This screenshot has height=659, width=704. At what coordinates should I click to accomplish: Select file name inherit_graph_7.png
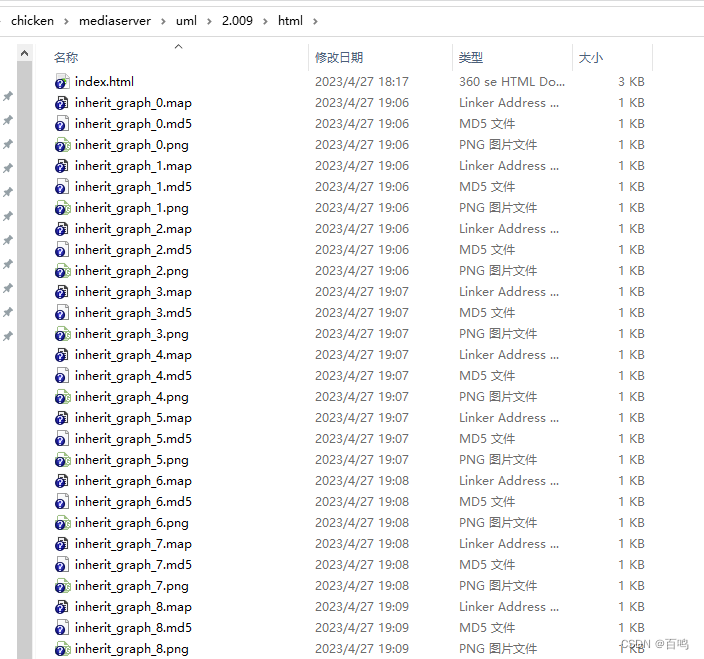tap(132, 586)
